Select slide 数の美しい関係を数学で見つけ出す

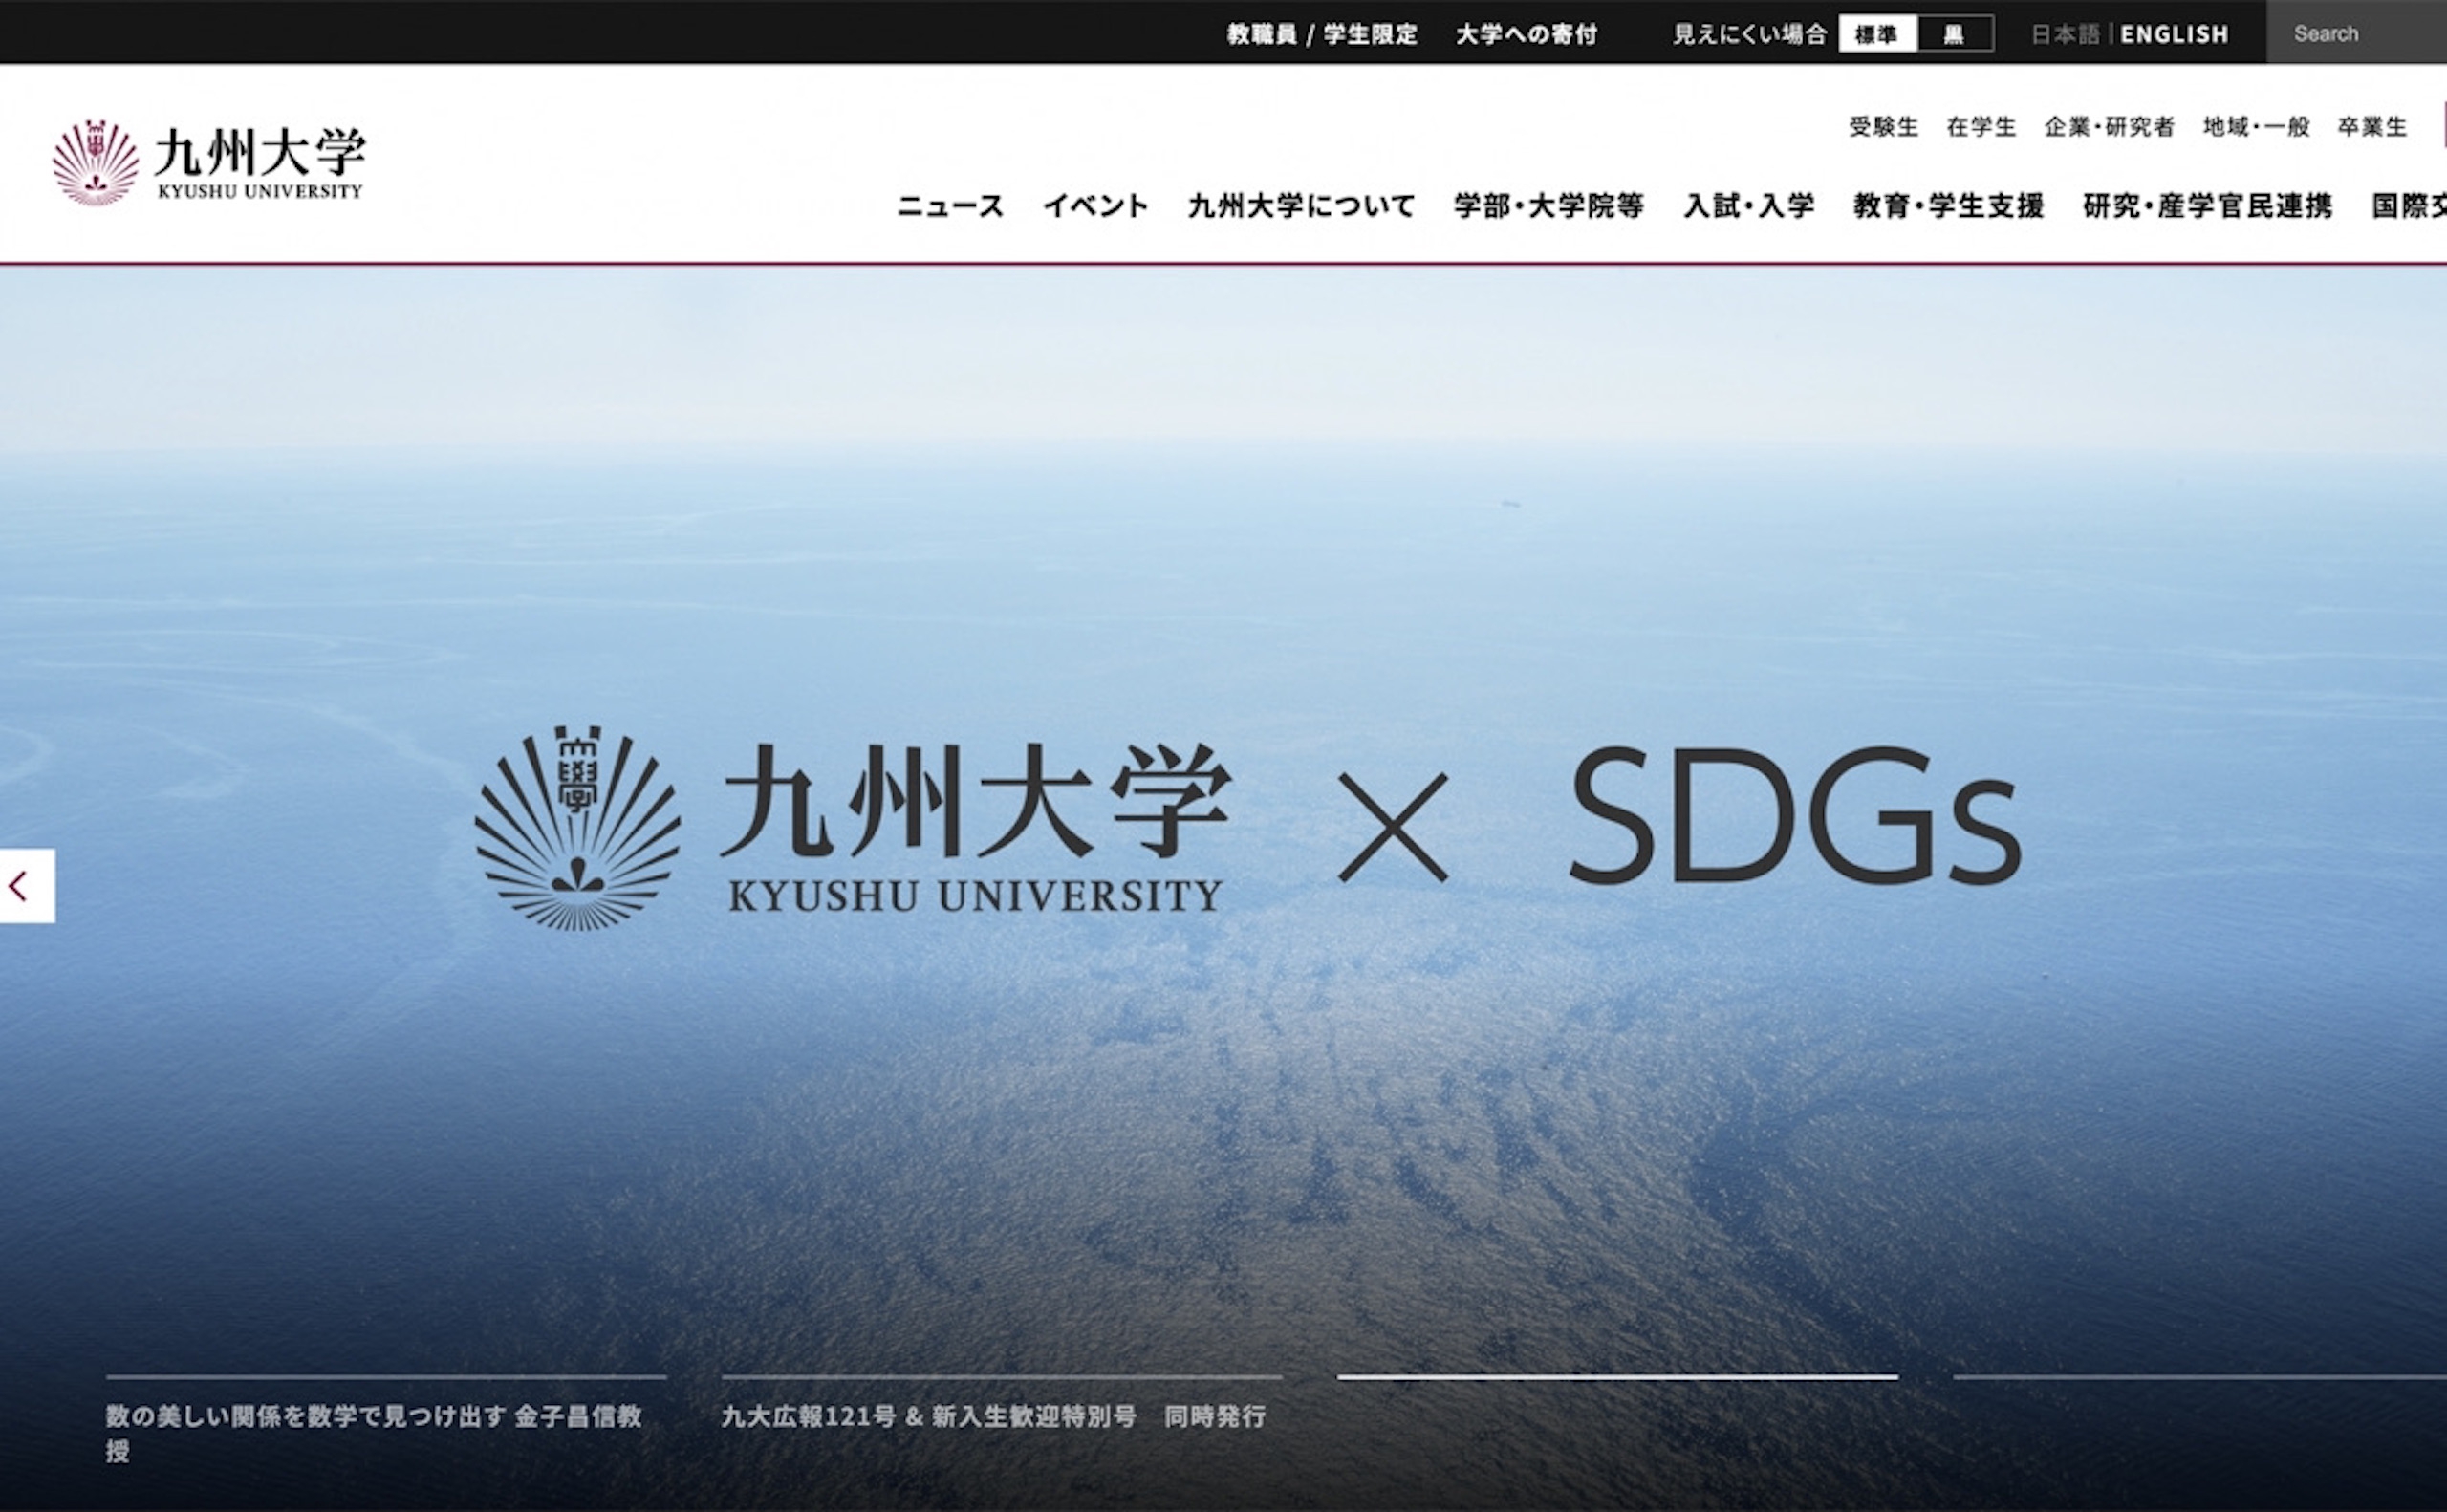coord(386,1421)
